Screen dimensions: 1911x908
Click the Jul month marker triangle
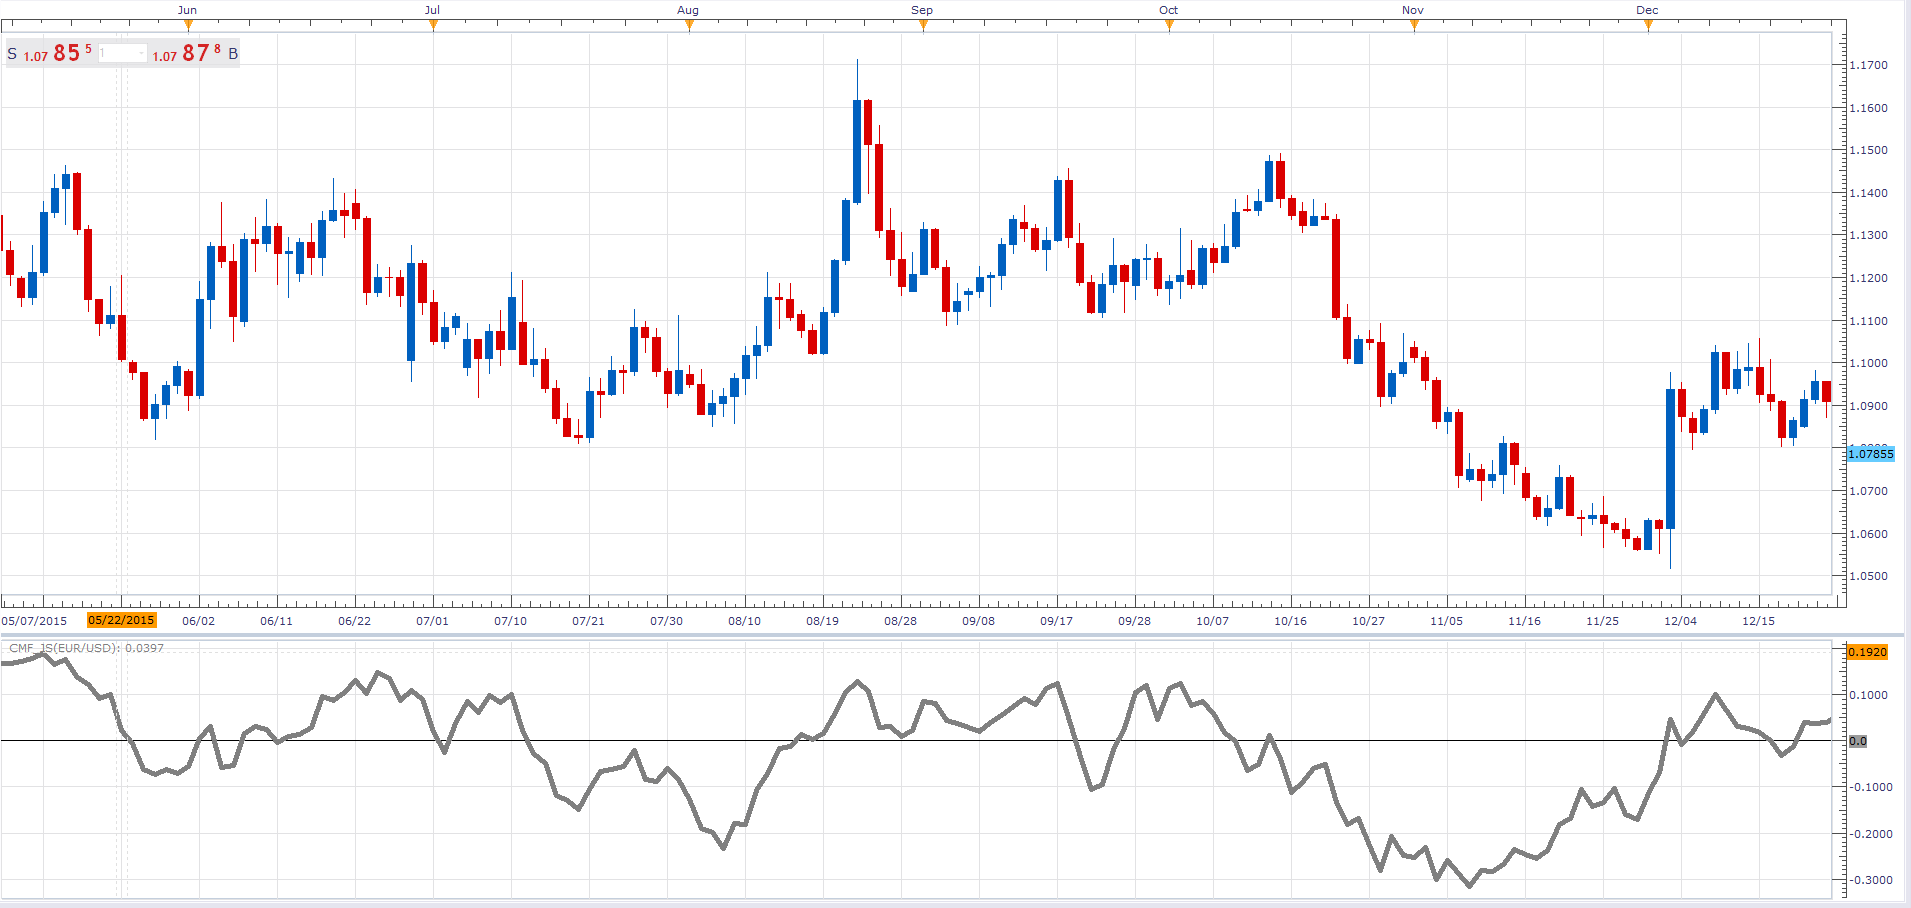point(433,25)
